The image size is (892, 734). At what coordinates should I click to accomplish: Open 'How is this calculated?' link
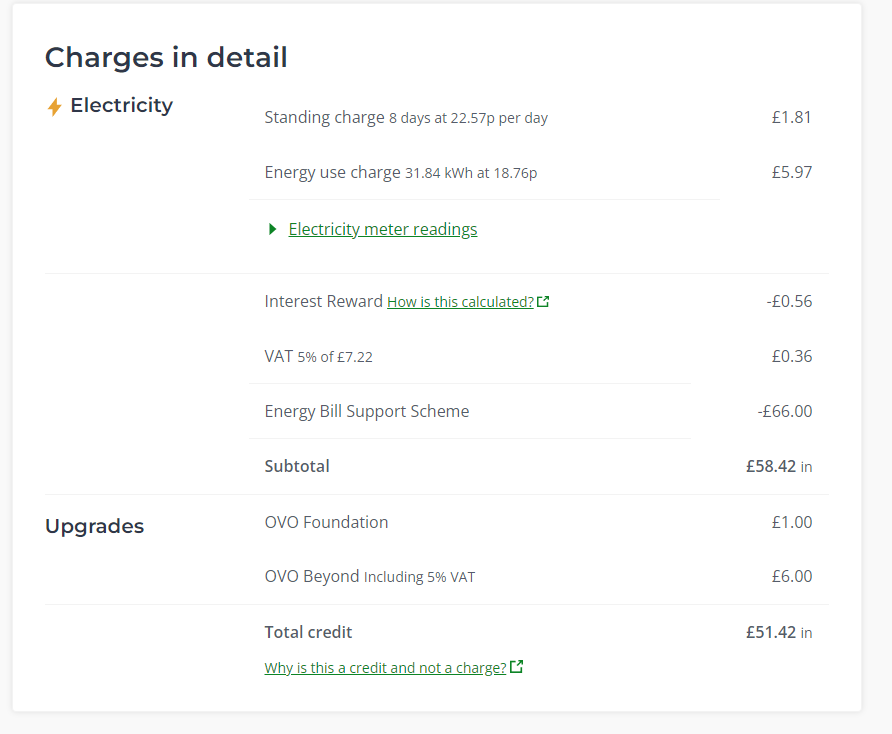tap(460, 302)
